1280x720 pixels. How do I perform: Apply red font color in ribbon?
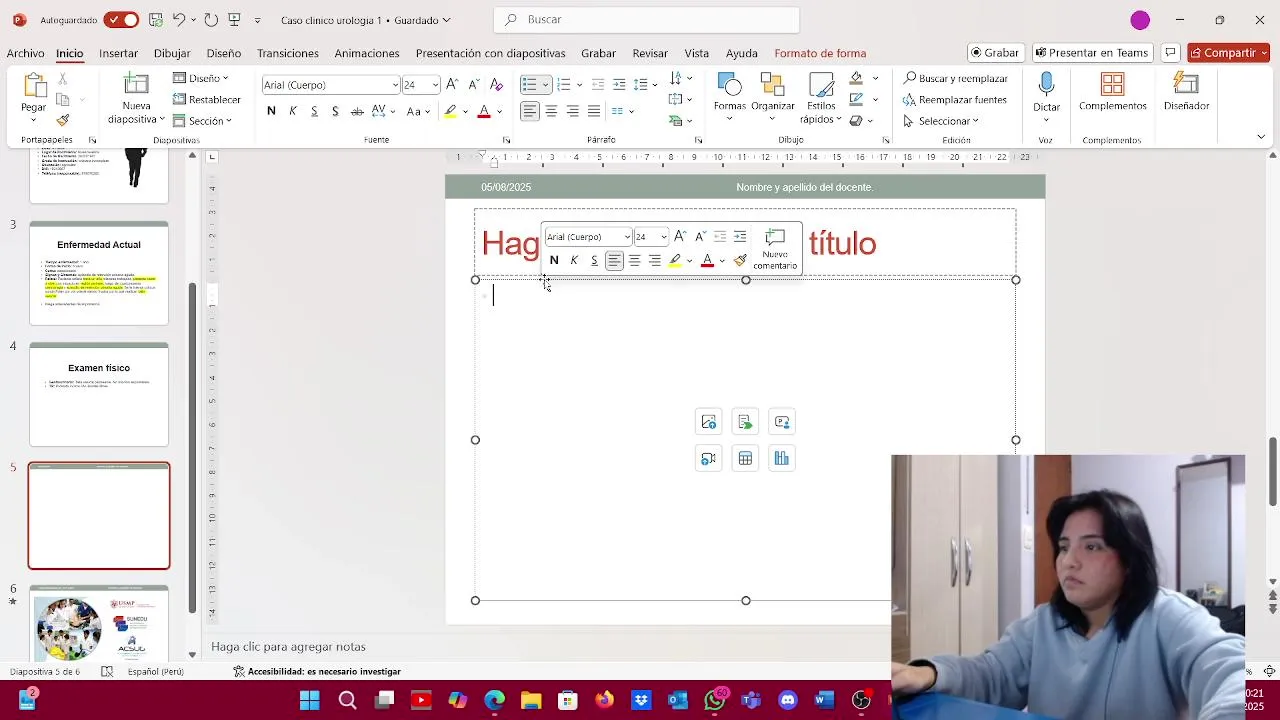(484, 111)
